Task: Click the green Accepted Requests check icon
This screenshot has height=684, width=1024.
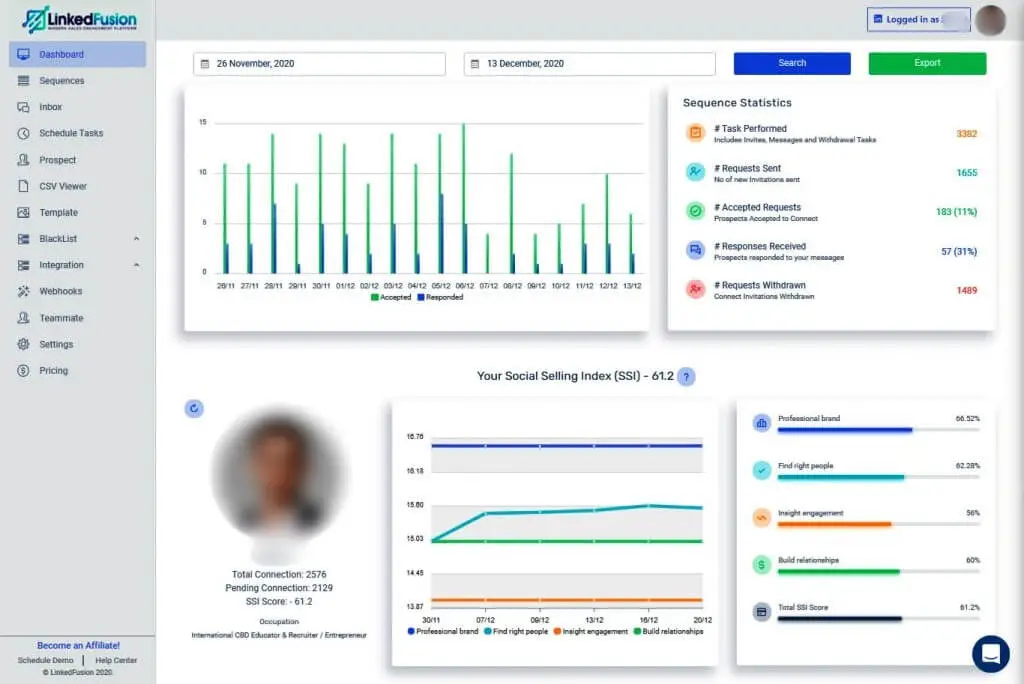Action: coord(696,211)
